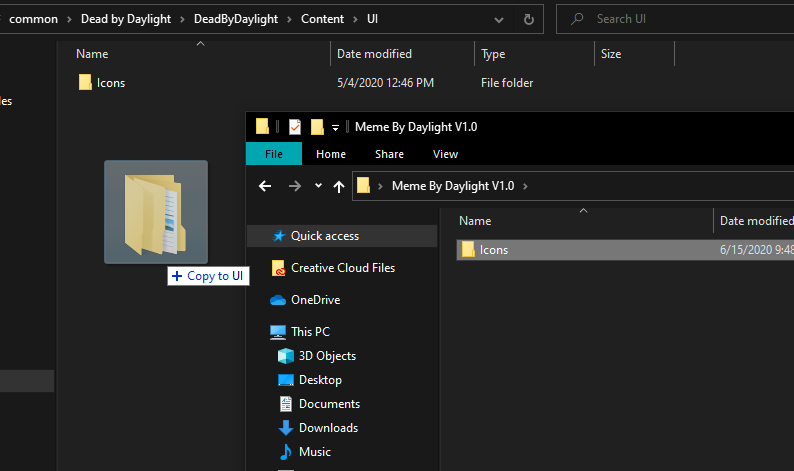This screenshot has width=794, height=471.
Task: Open the previous locations dropdown in UI address bar
Action: pos(499,20)
